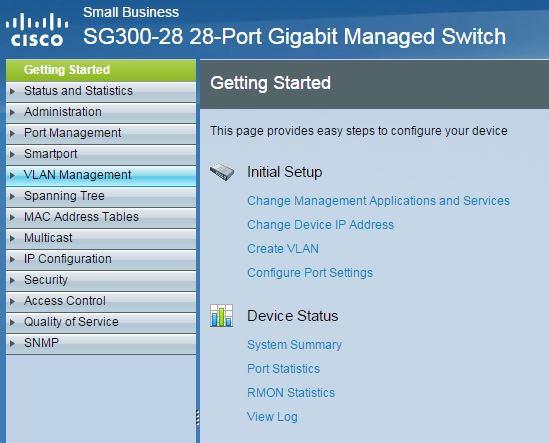
Task: Open the System Summary link
Action: (x=294, y=345)
